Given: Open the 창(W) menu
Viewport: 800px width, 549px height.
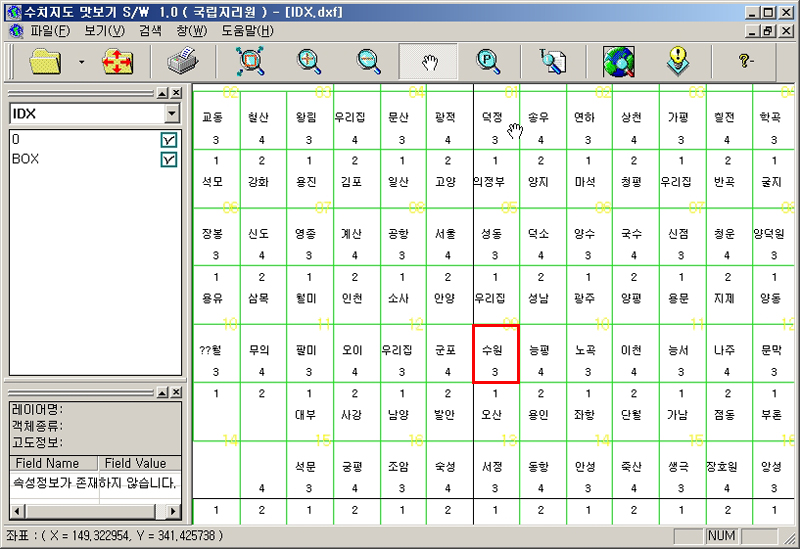Looking at the screenshot, I should [x=192, y=31].
